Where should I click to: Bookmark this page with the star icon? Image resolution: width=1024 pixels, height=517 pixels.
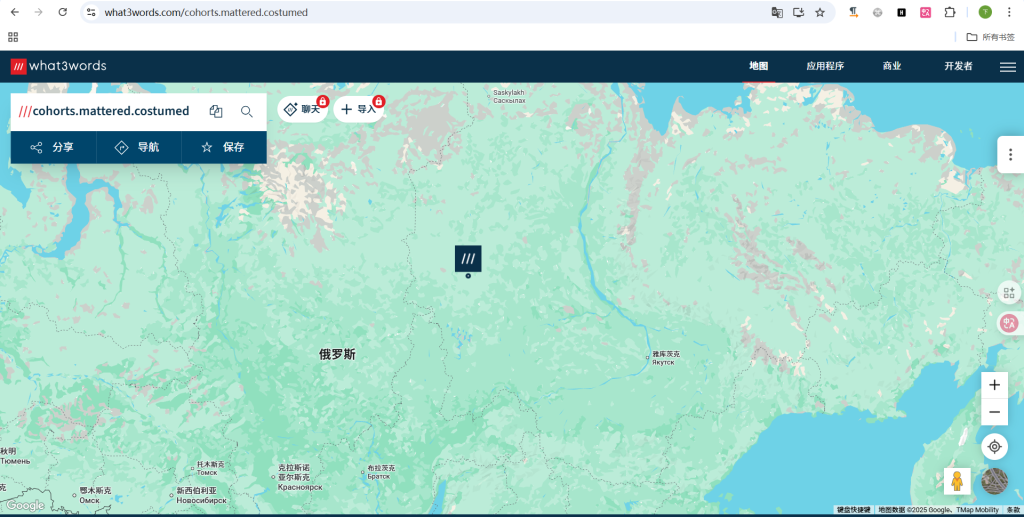tap(820, 12)
